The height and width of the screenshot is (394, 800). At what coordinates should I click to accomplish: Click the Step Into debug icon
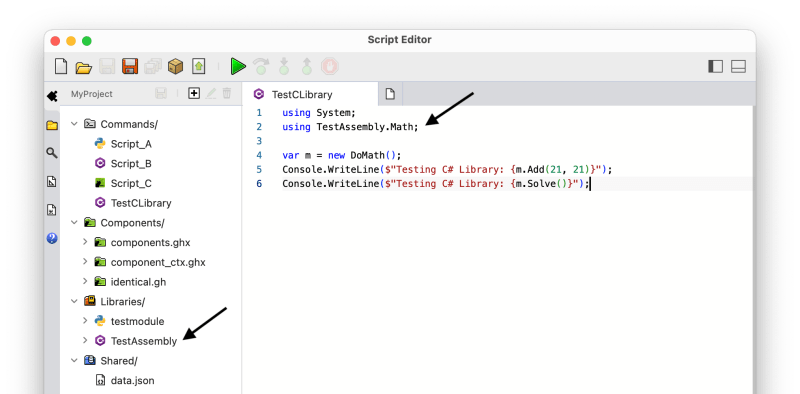[284, 66]
